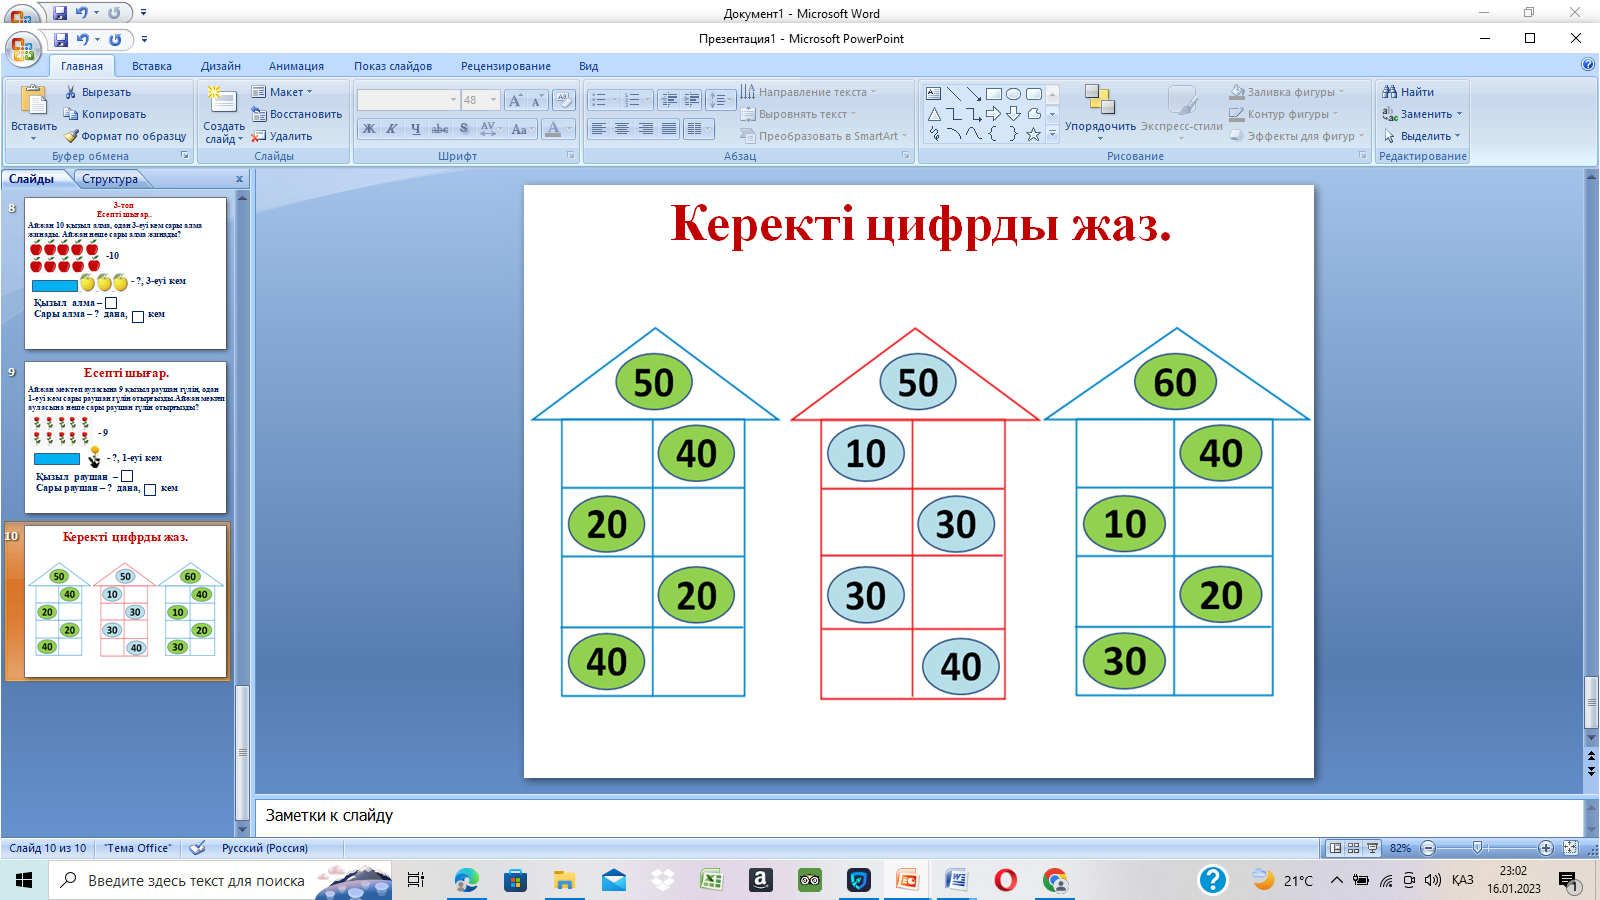Center the text alignment
Viewport: 1600px width, 900px height.
coord(622,129)
